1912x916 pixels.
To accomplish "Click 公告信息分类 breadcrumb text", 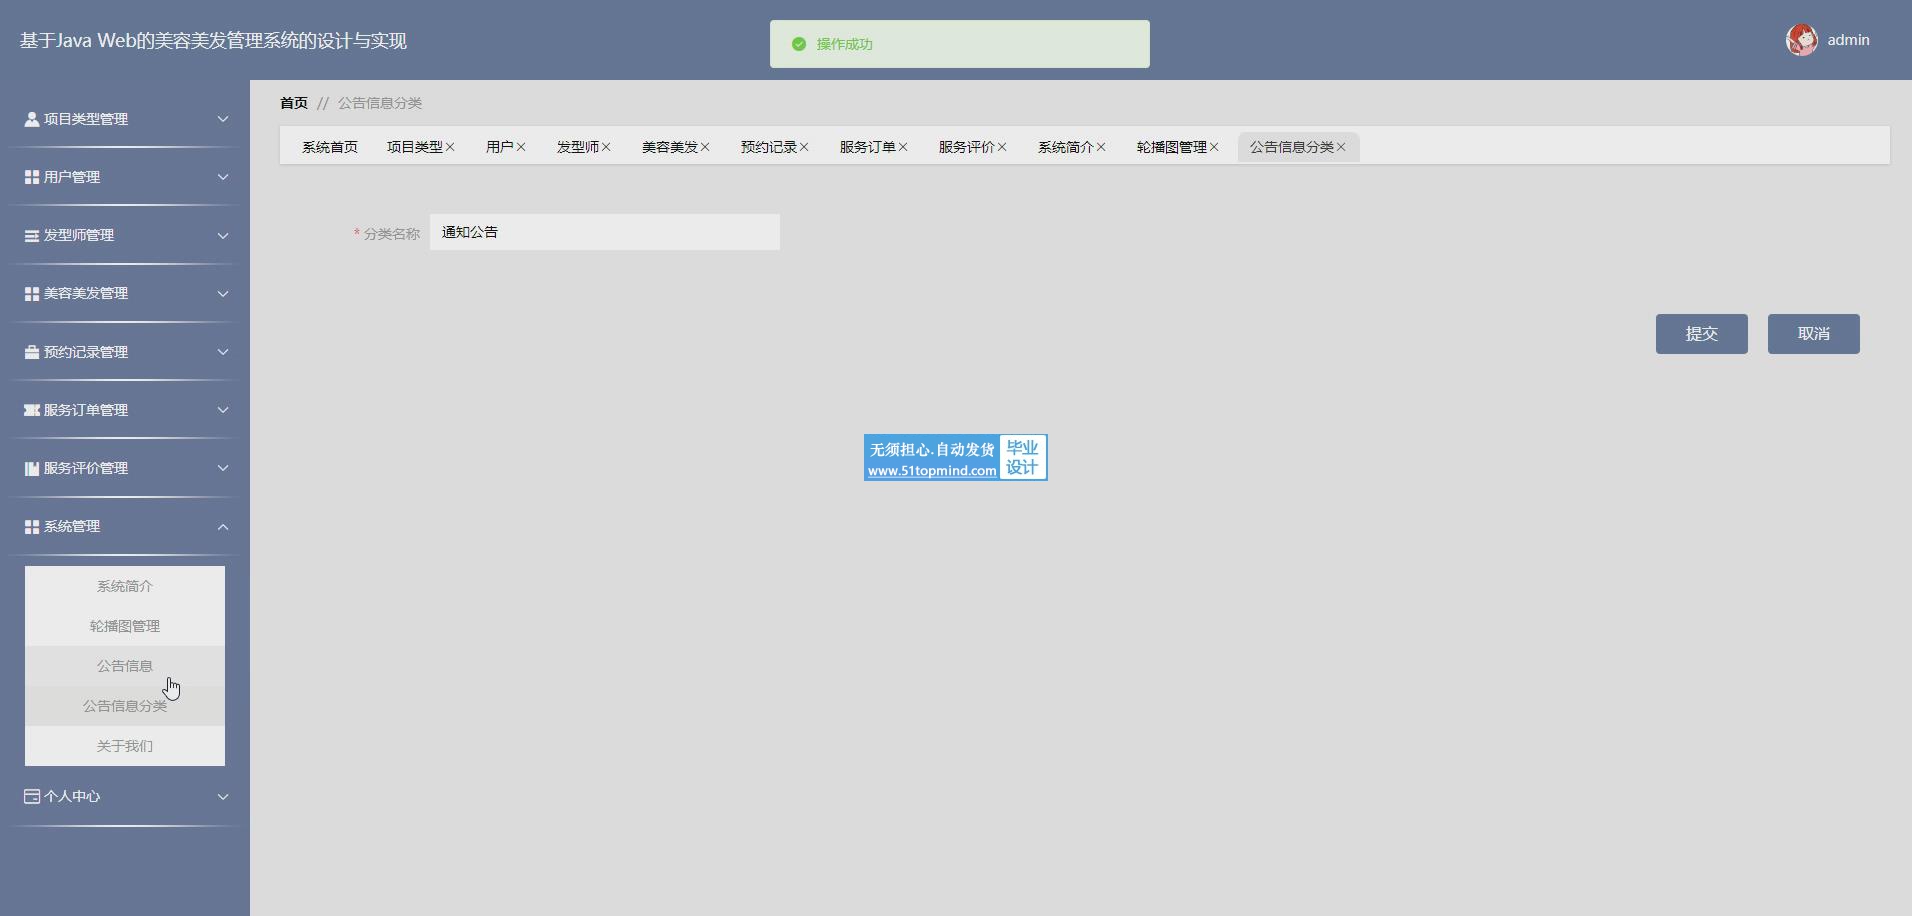I will point(380,103).
